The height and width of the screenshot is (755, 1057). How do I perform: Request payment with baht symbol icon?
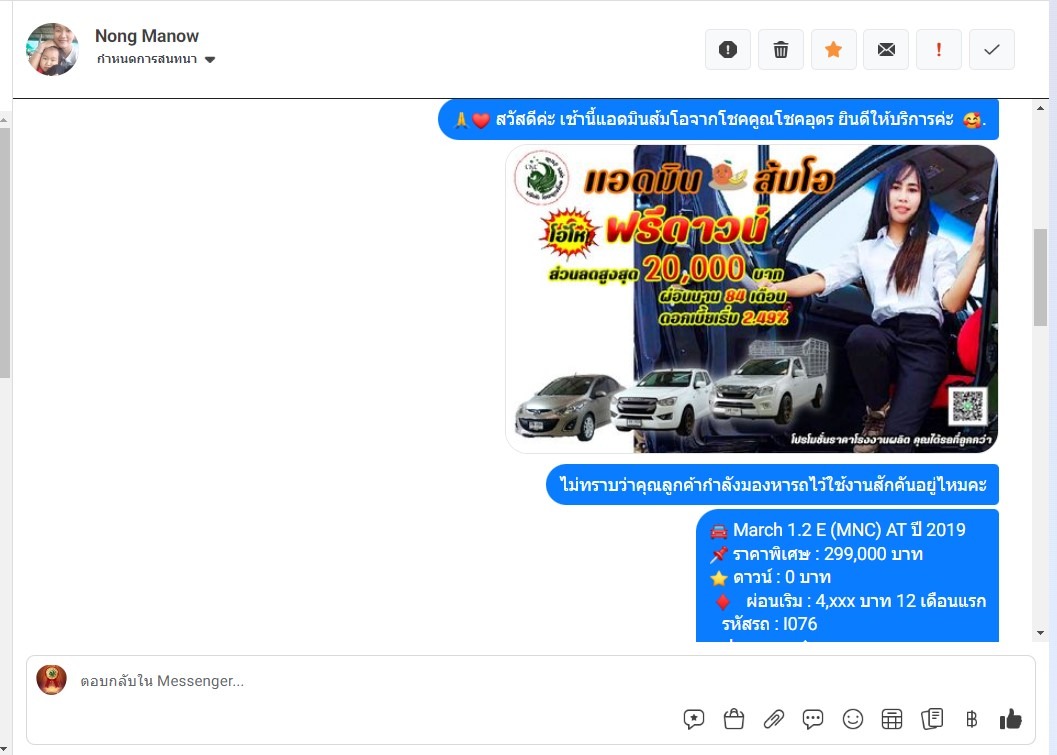(971, 719)
